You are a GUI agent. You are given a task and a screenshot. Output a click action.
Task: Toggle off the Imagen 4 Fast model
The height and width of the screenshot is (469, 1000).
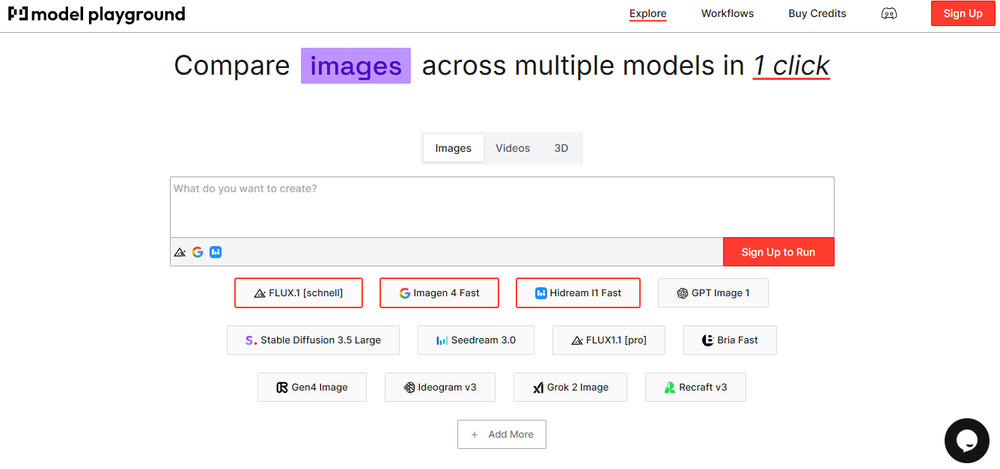439,293
